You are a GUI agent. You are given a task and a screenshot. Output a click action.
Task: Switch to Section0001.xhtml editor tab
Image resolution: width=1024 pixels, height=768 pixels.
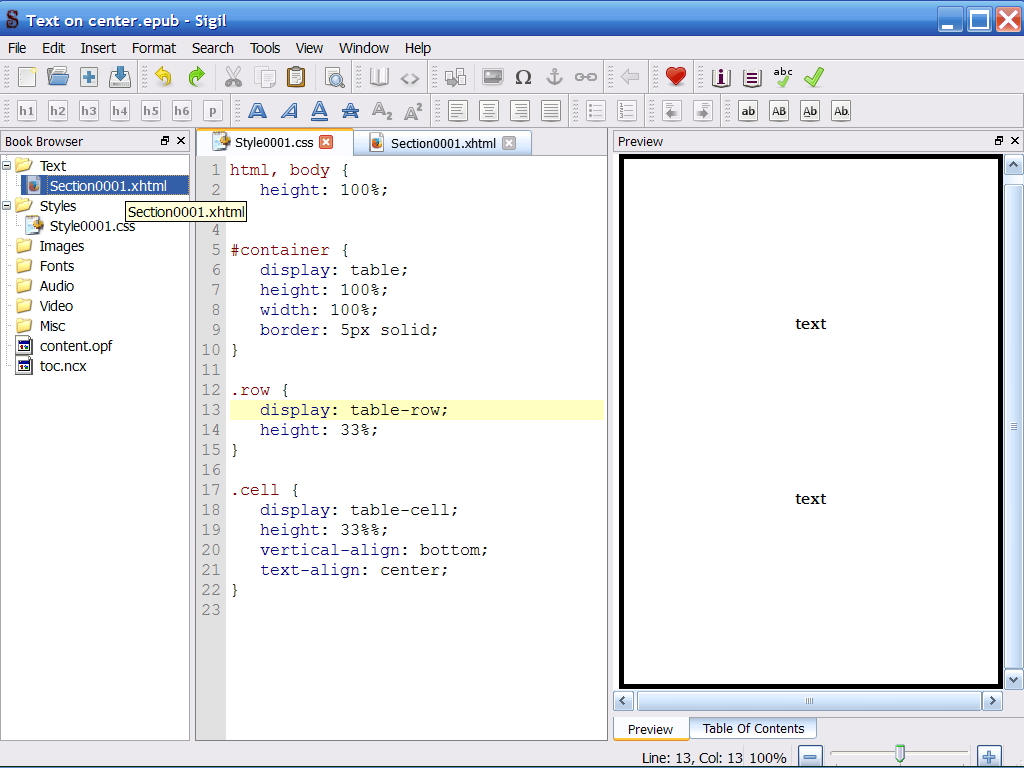[x=442, y=143]
